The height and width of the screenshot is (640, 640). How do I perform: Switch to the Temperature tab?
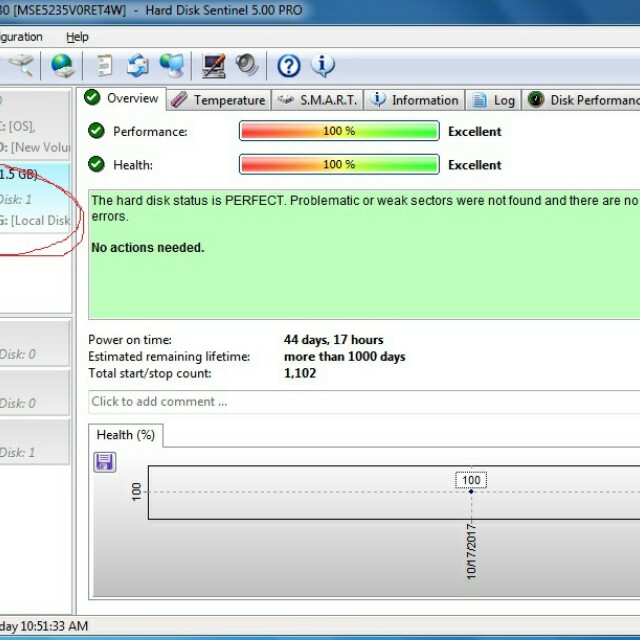pyautogui.click(x=219, y=100)
